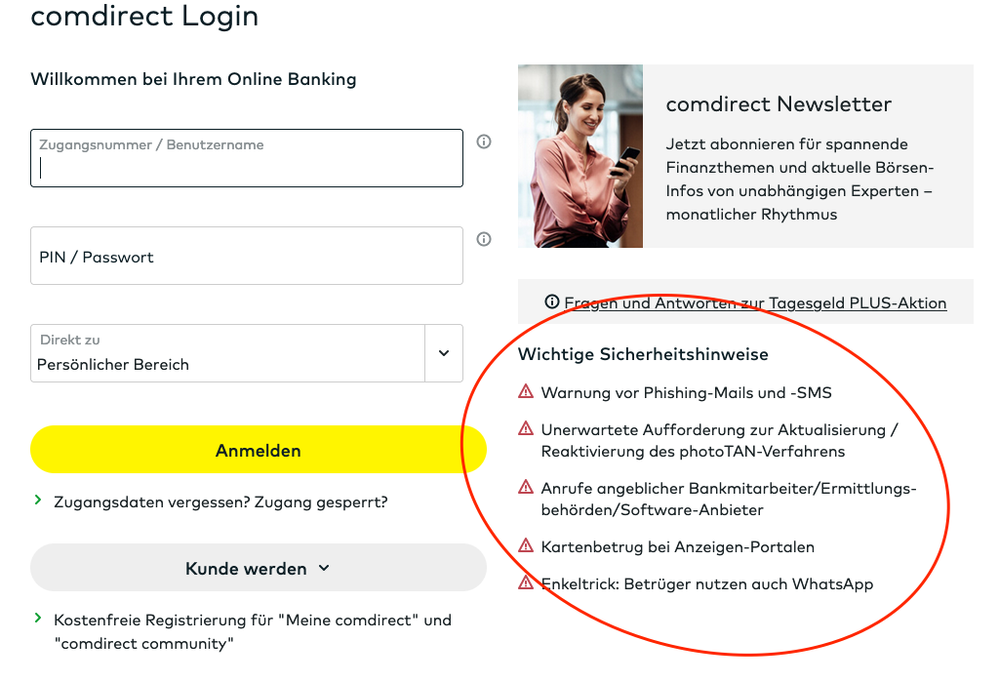Viewport: 999px width, 683px height.
Task: Open Warnung vor Phishing-Mails und -SMS
Action: [686, 392]
